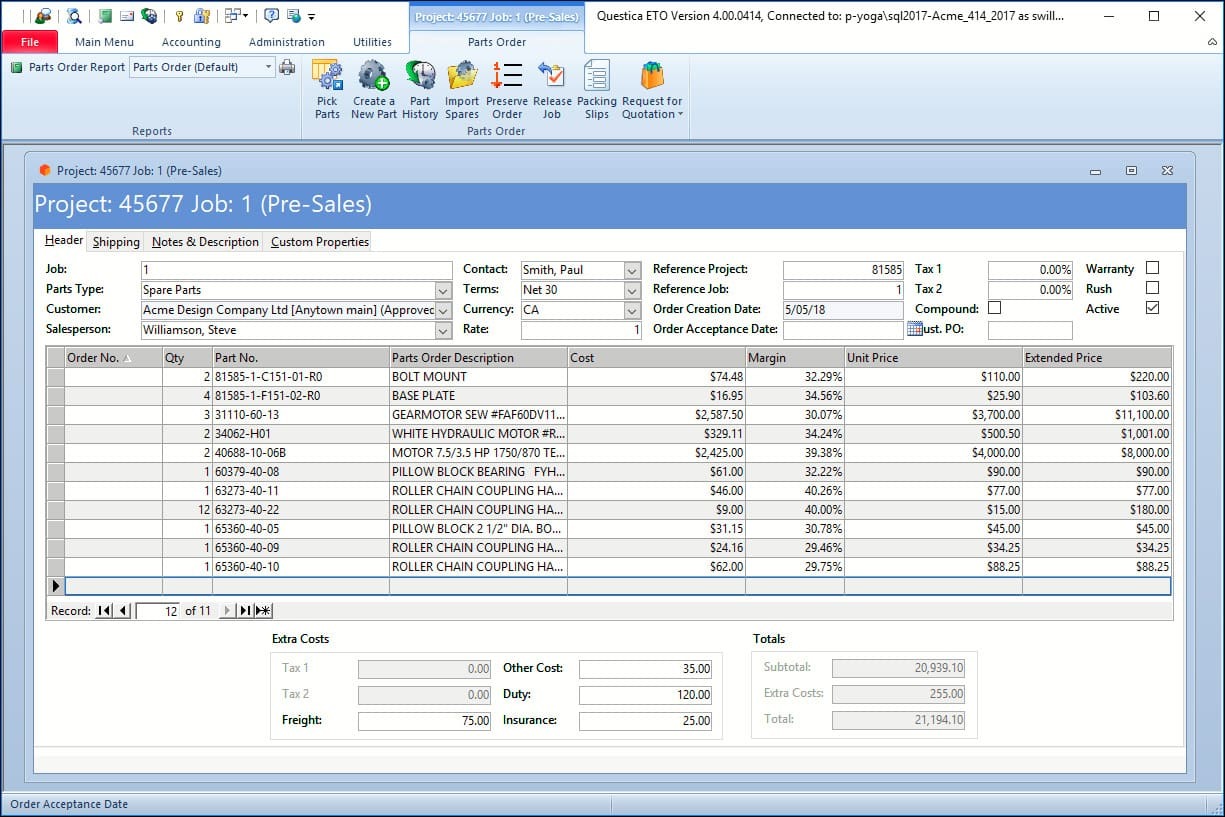Click the printer icon beside the report selector
1225x817 pixels.
coord(287,67)
